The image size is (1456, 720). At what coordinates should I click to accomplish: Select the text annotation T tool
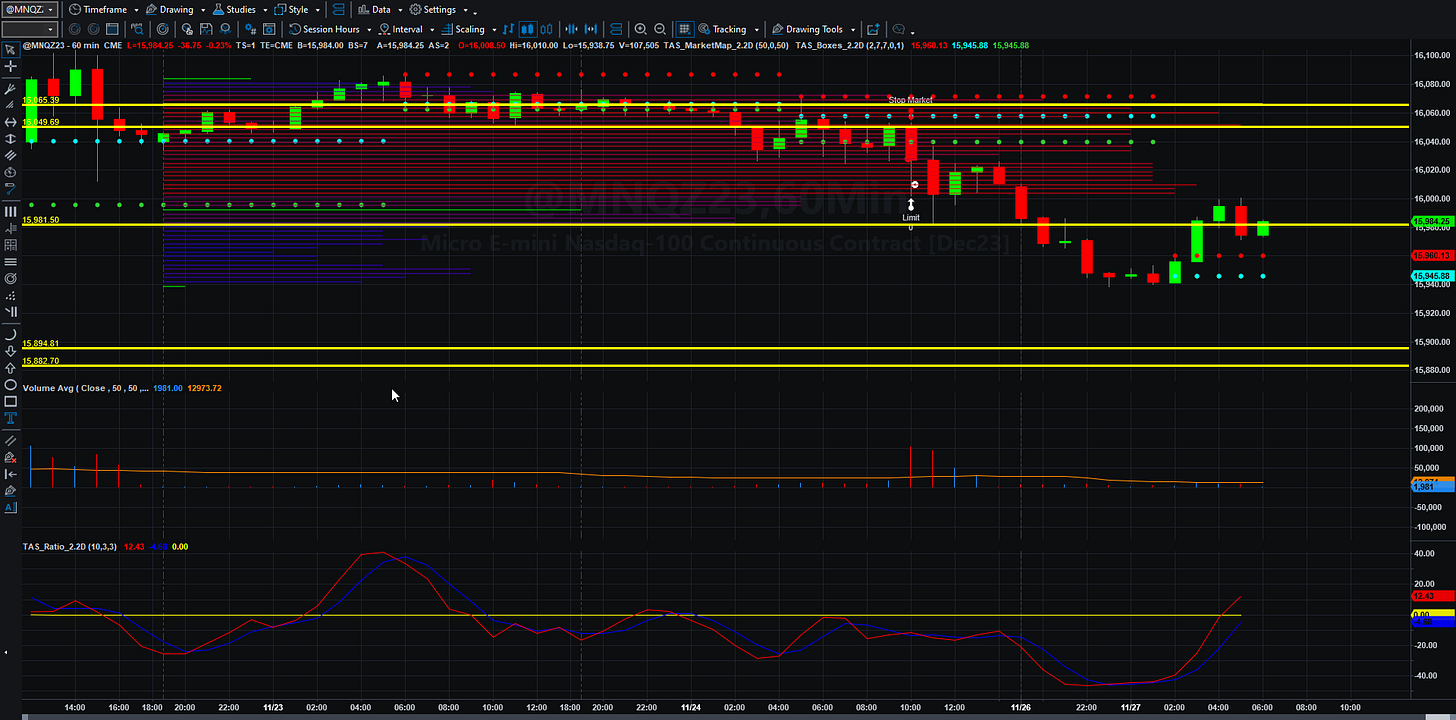pos(11,418)
